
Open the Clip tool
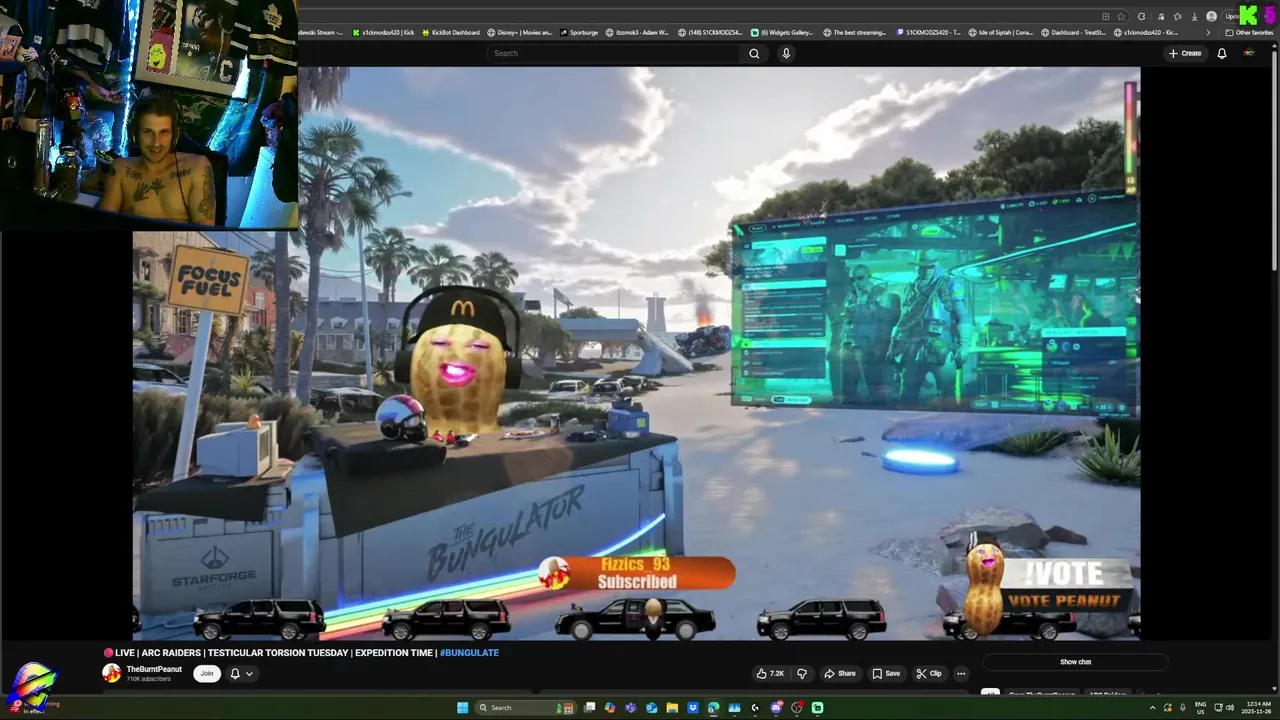pos(929,674)
